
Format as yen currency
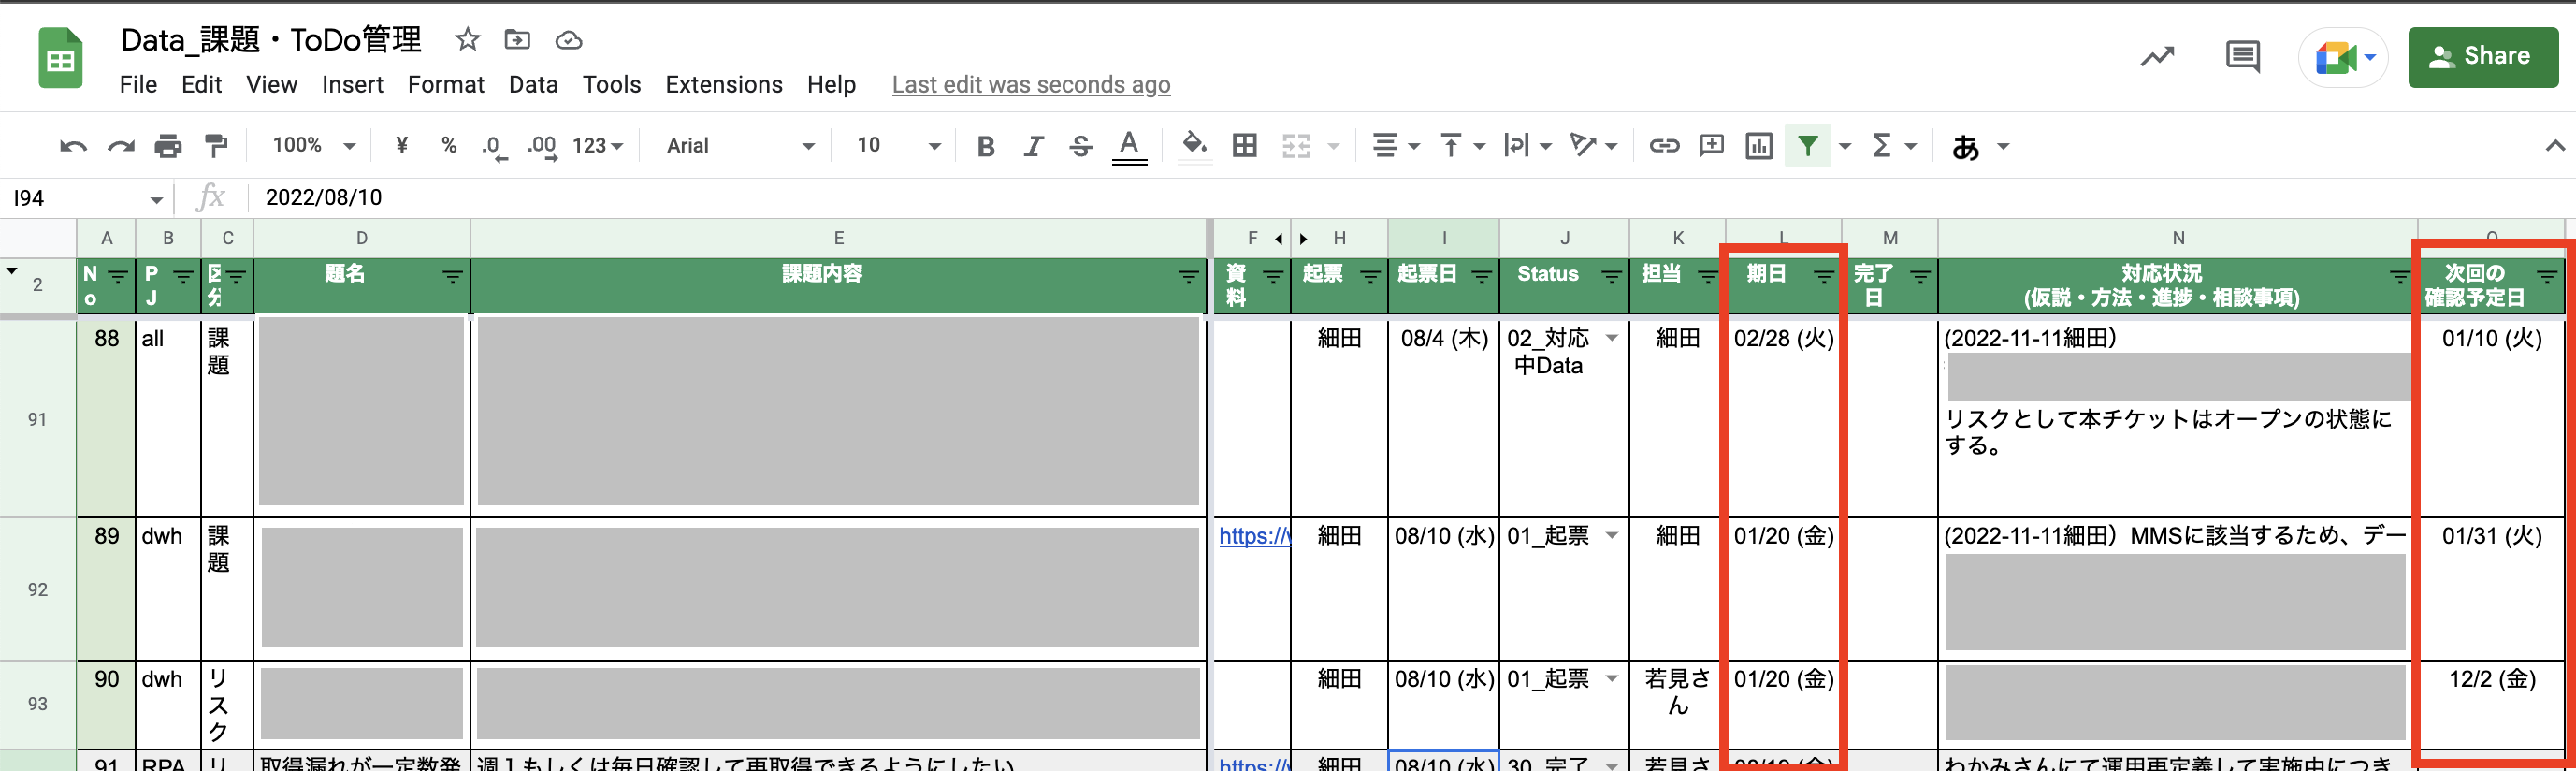(402, 145)
